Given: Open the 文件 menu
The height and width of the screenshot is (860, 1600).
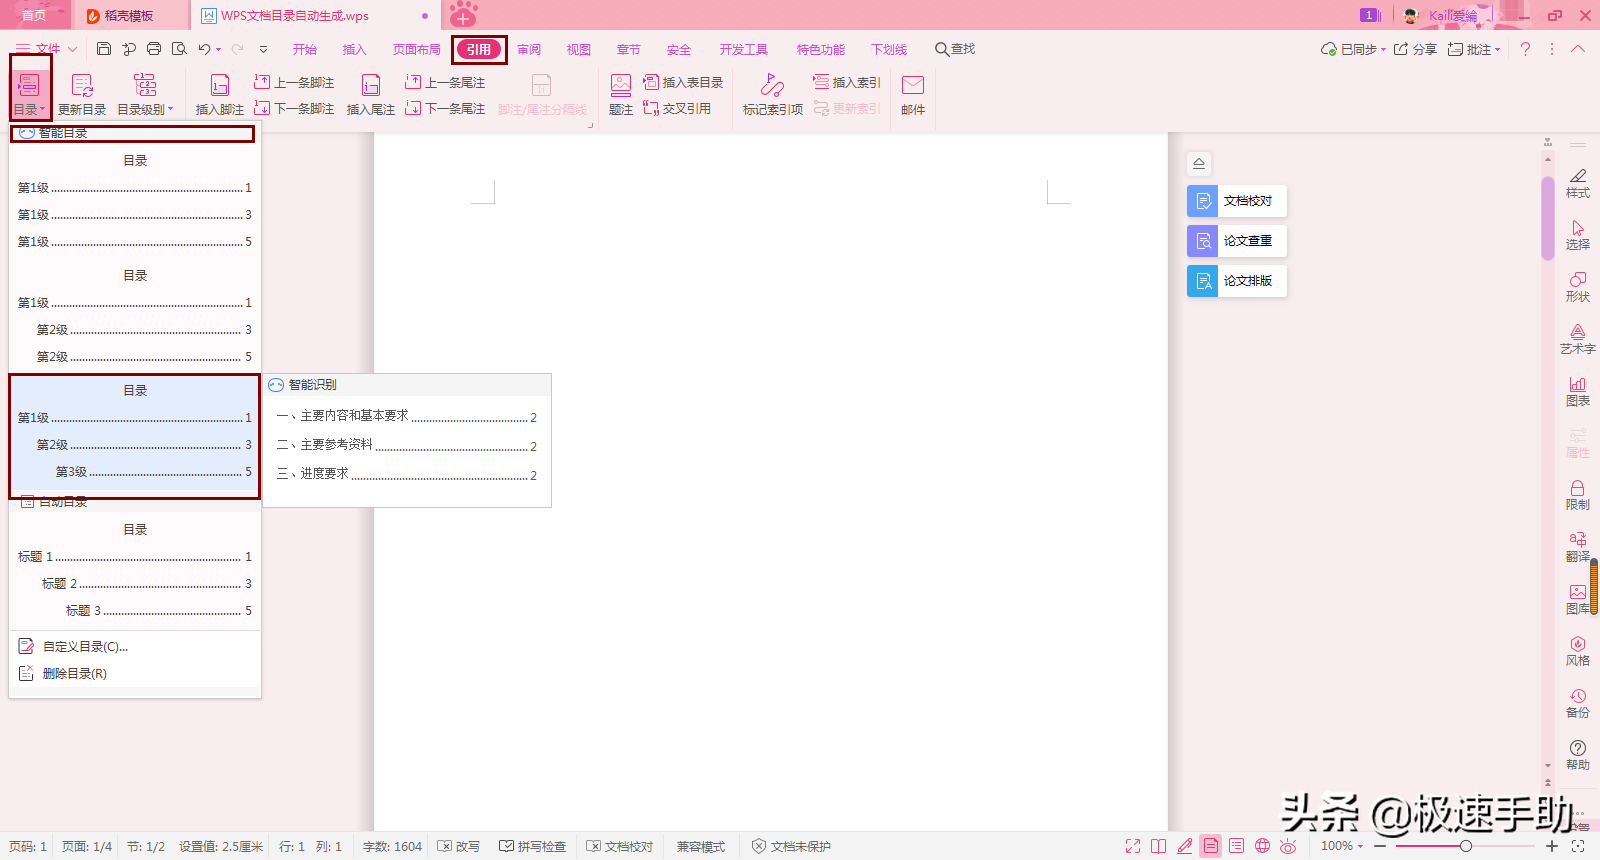Looking at the screenshot, I should click(x=46, y=49).
